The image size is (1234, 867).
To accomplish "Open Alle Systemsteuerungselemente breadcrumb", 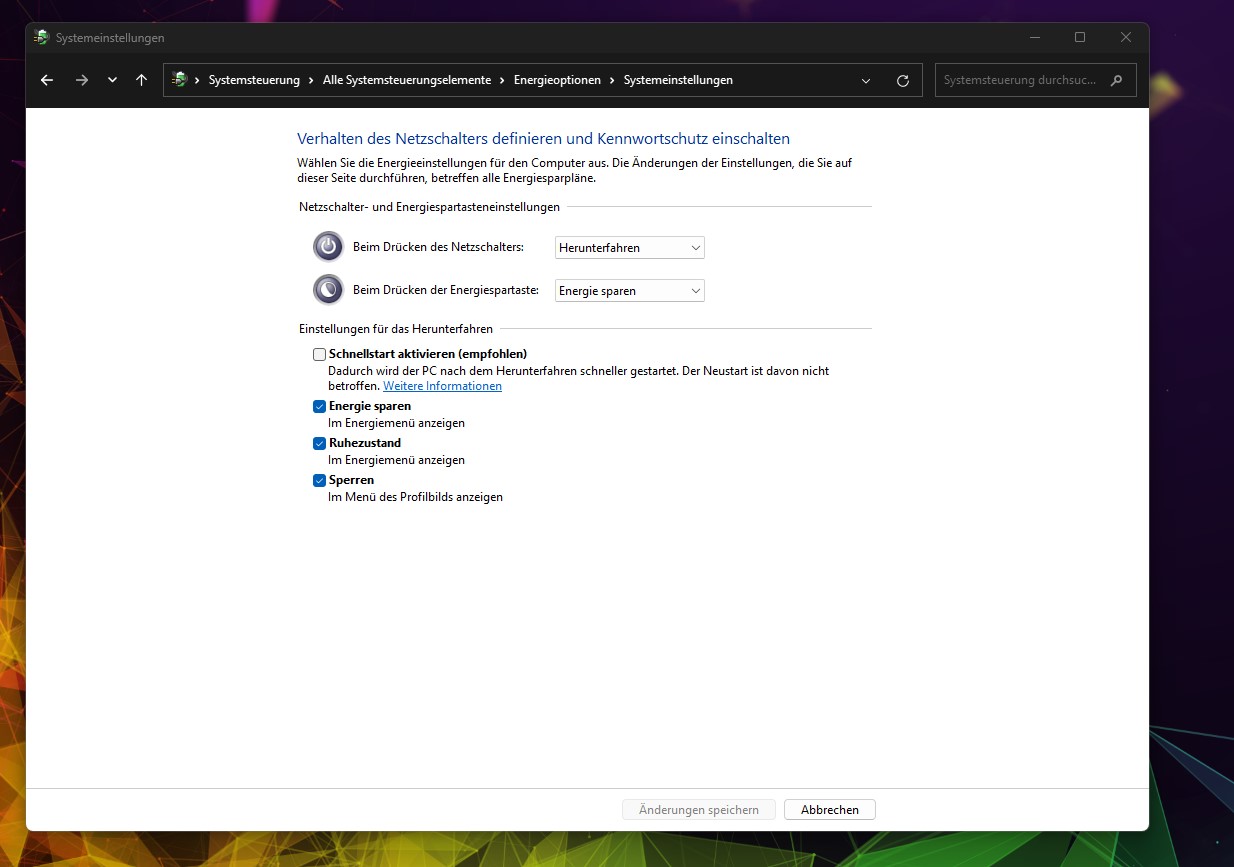I will [407, 80].
